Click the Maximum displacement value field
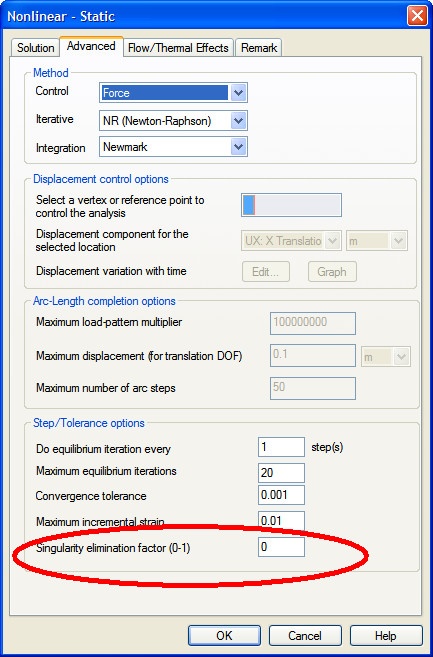 313,356
